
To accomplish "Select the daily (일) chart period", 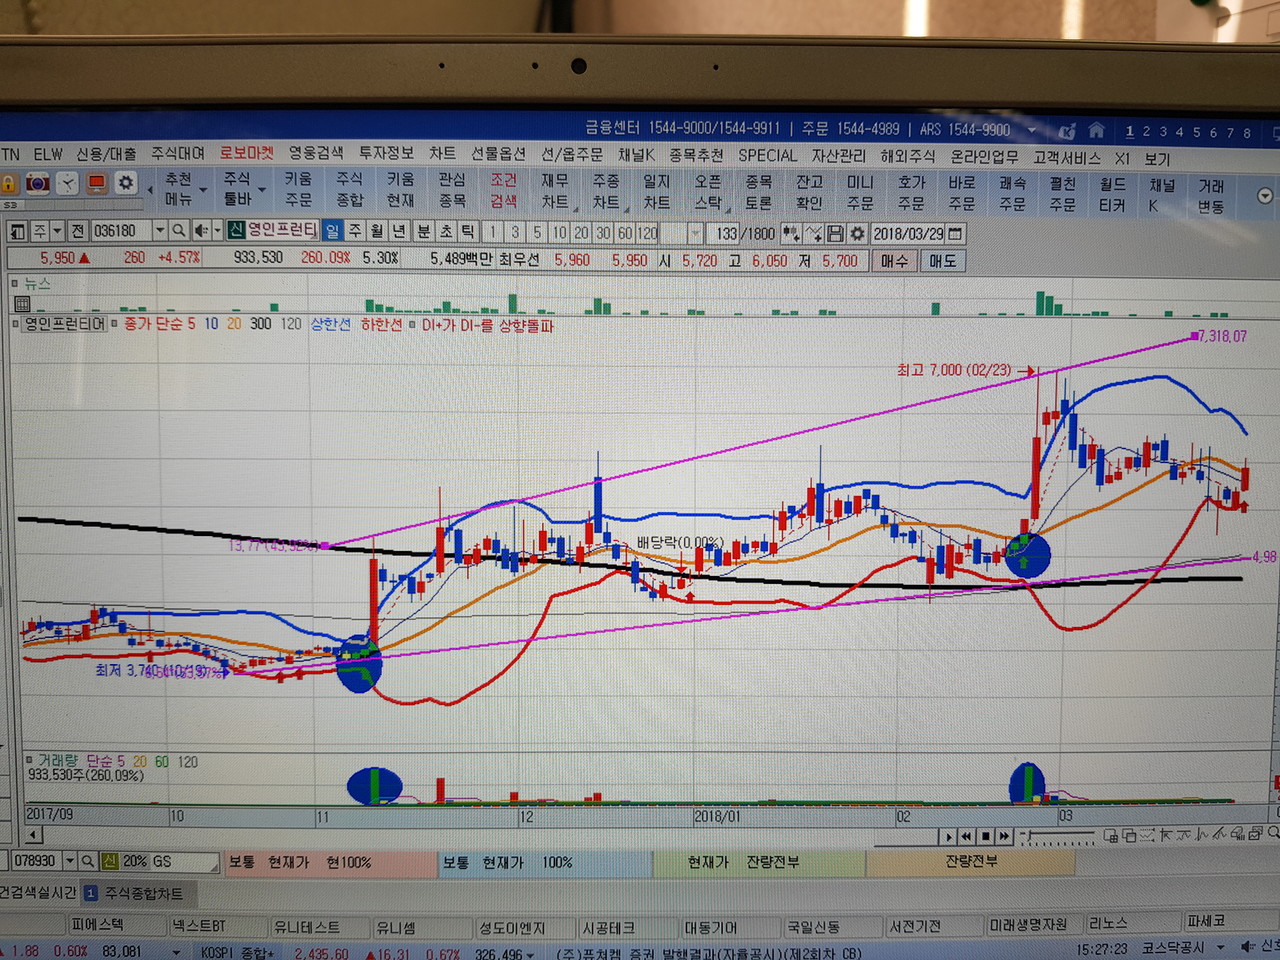I will click(333, 231).
